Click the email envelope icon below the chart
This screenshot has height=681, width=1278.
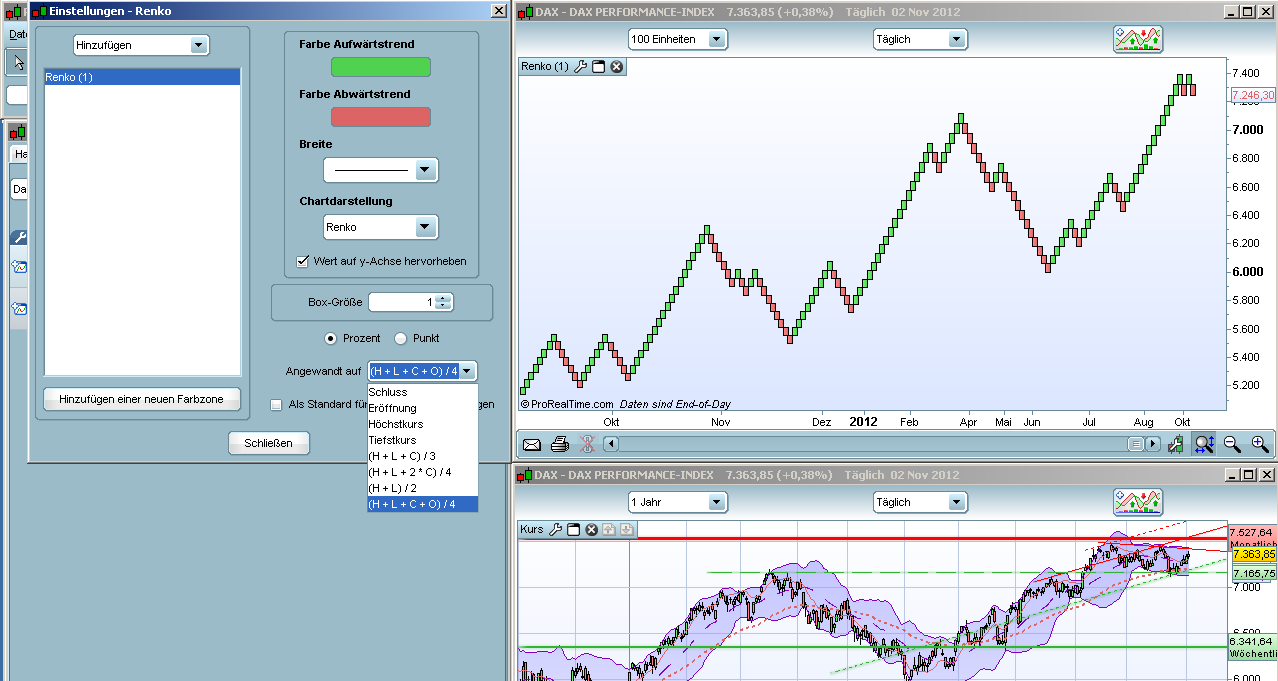pyautogui.click(x=531, y=443)
